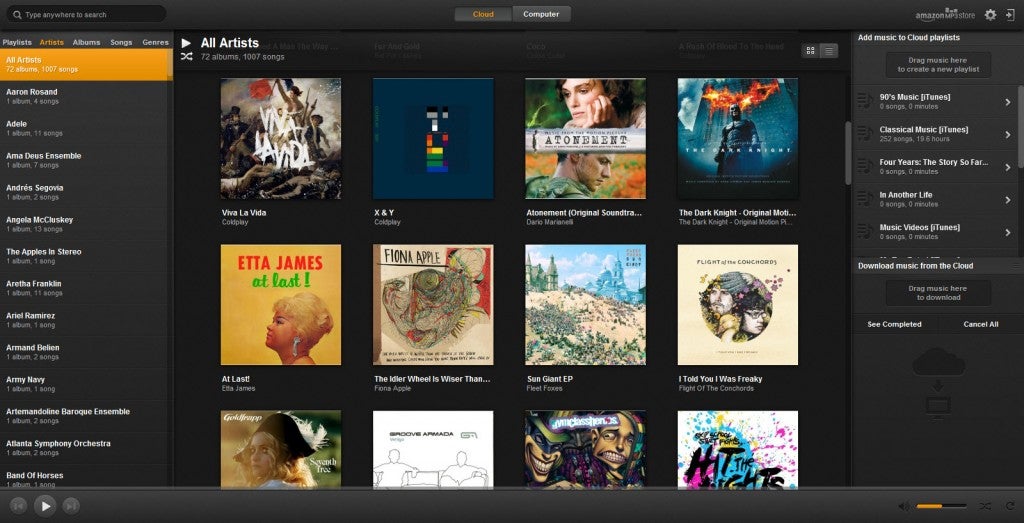Open the Albums tab
The width and height of the screenshot is (1024, 523).
point(86,42)
